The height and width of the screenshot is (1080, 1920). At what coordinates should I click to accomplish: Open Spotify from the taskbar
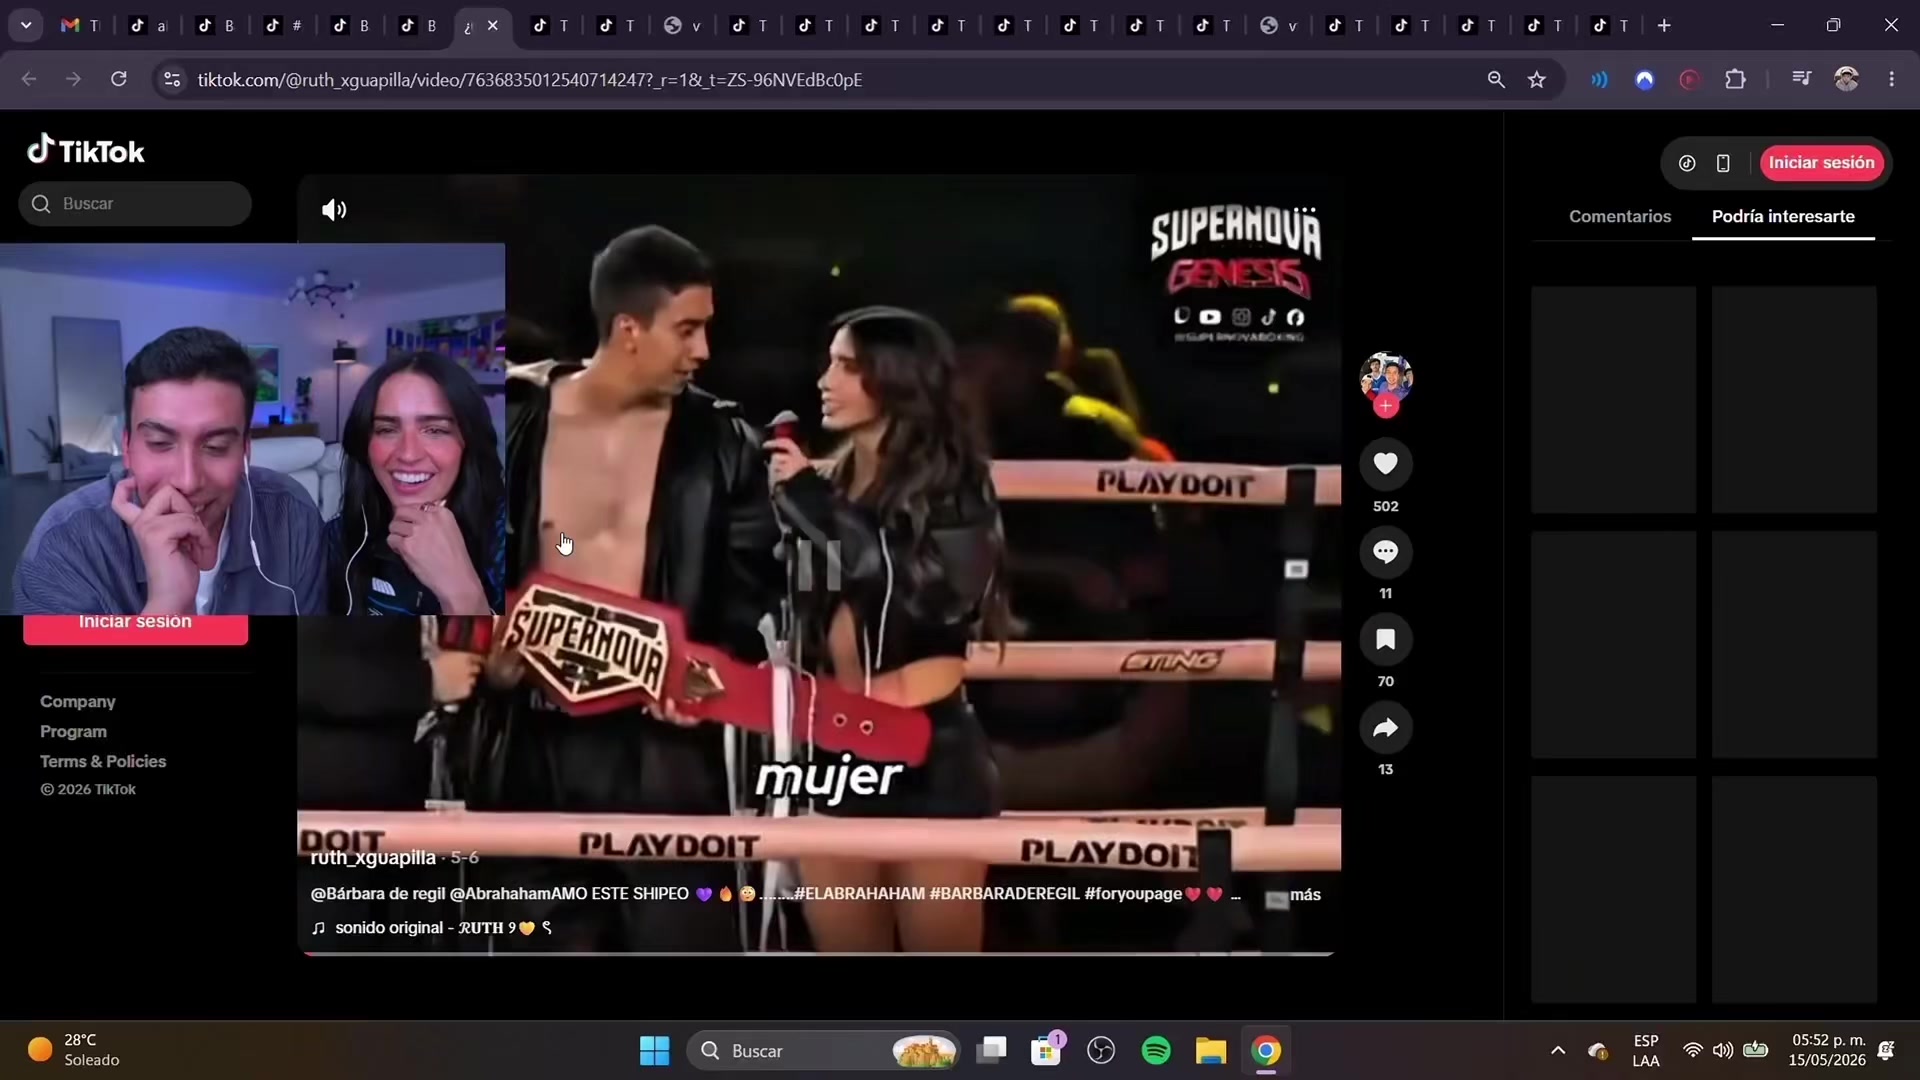point(1156,1051)
